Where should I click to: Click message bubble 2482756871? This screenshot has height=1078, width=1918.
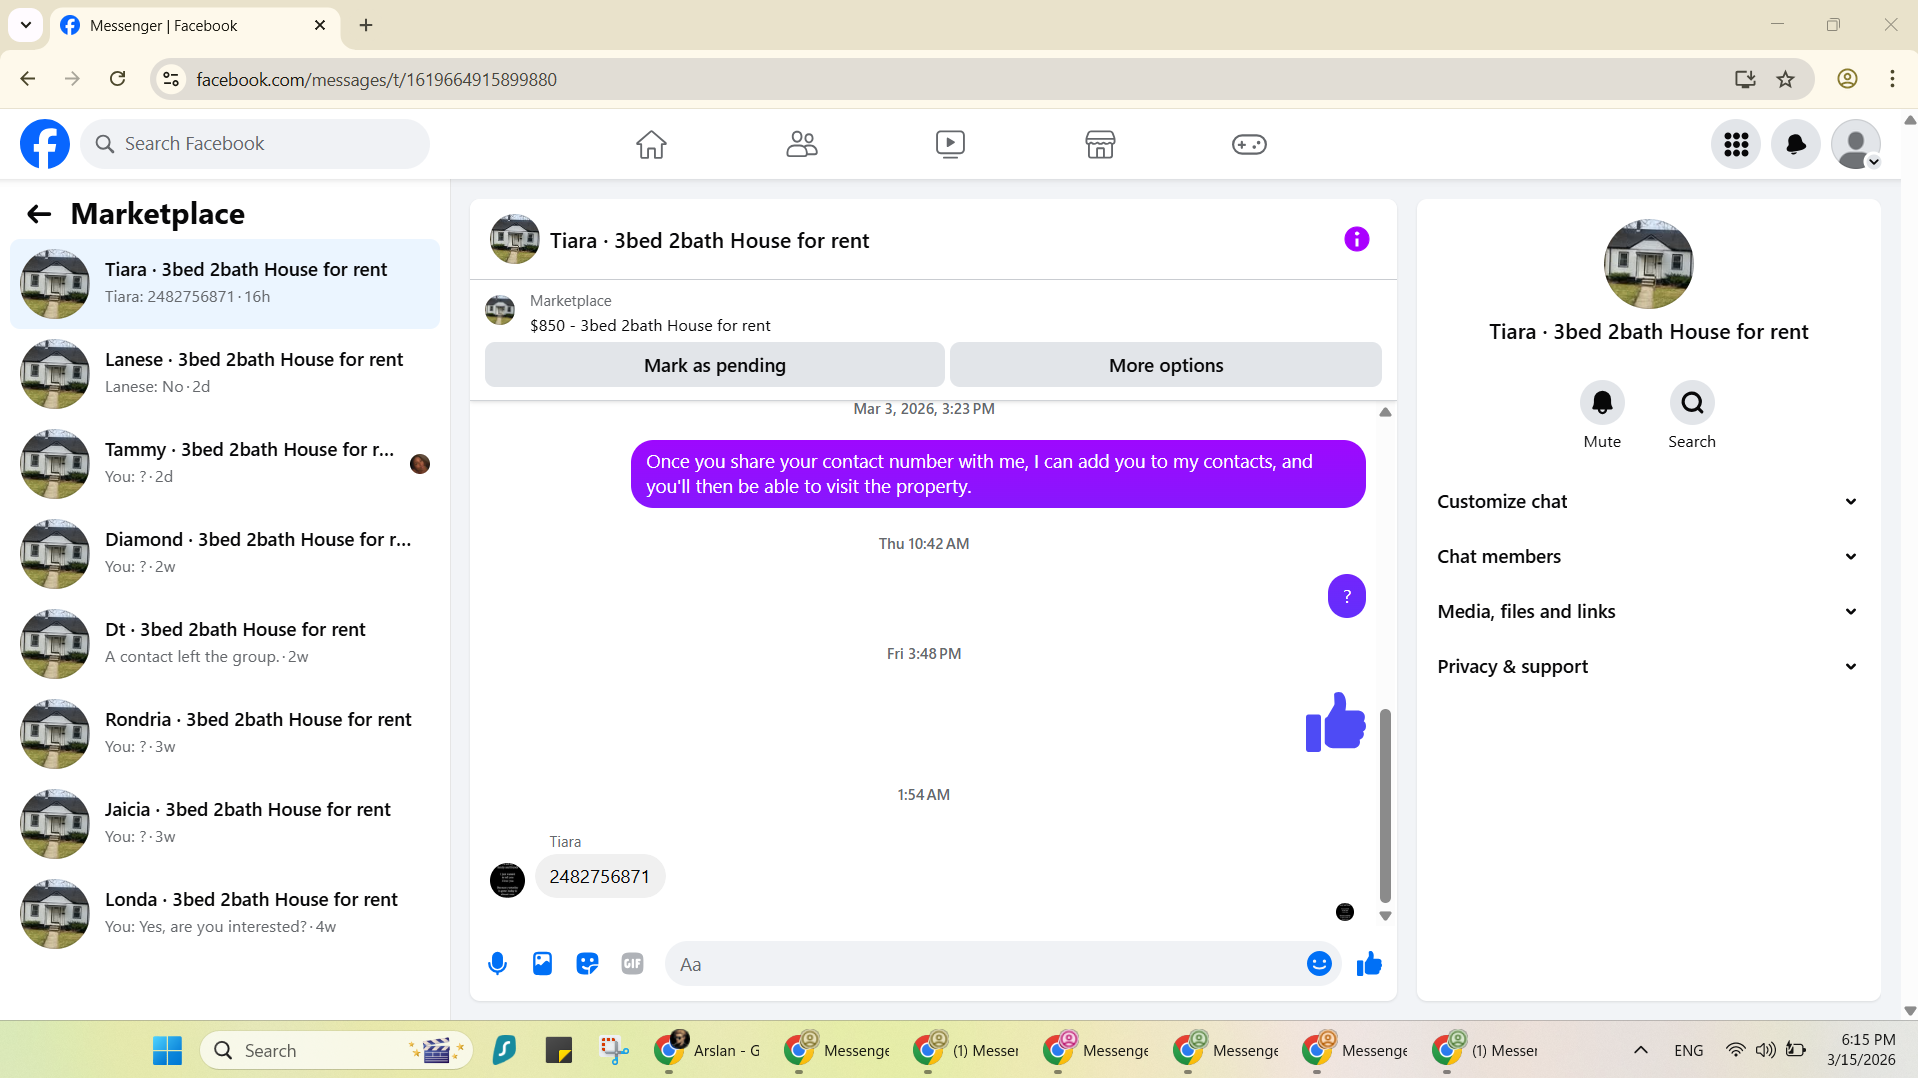click(x=600, y=877)
